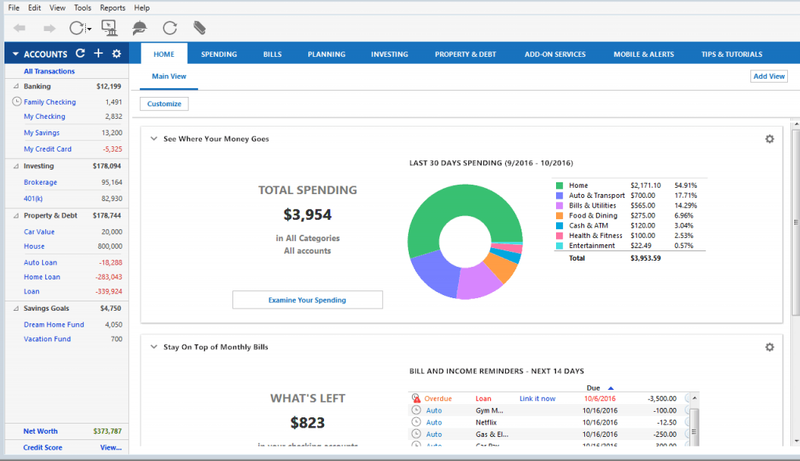The height and width of the screenshot is (461, 800).
Task: Open the Home Loan account
Action: [x=42, y=277]
